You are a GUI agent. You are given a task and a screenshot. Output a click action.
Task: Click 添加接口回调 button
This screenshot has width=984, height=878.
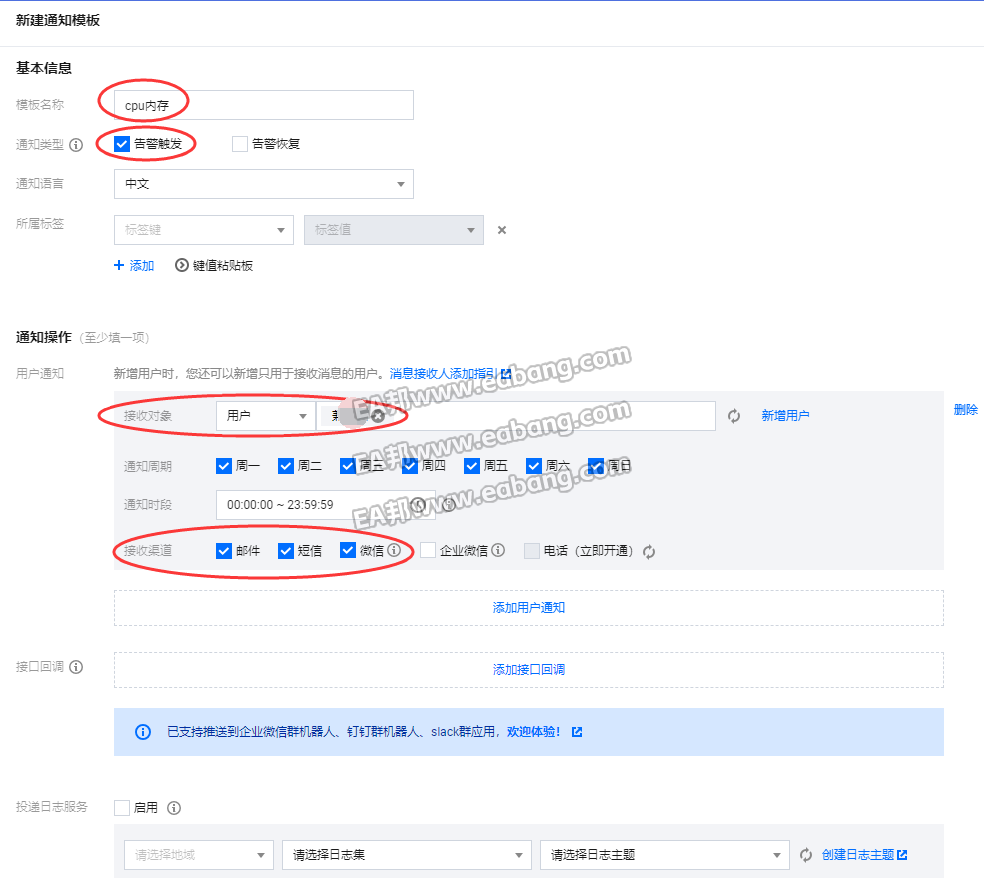click(x=529, y=669)
